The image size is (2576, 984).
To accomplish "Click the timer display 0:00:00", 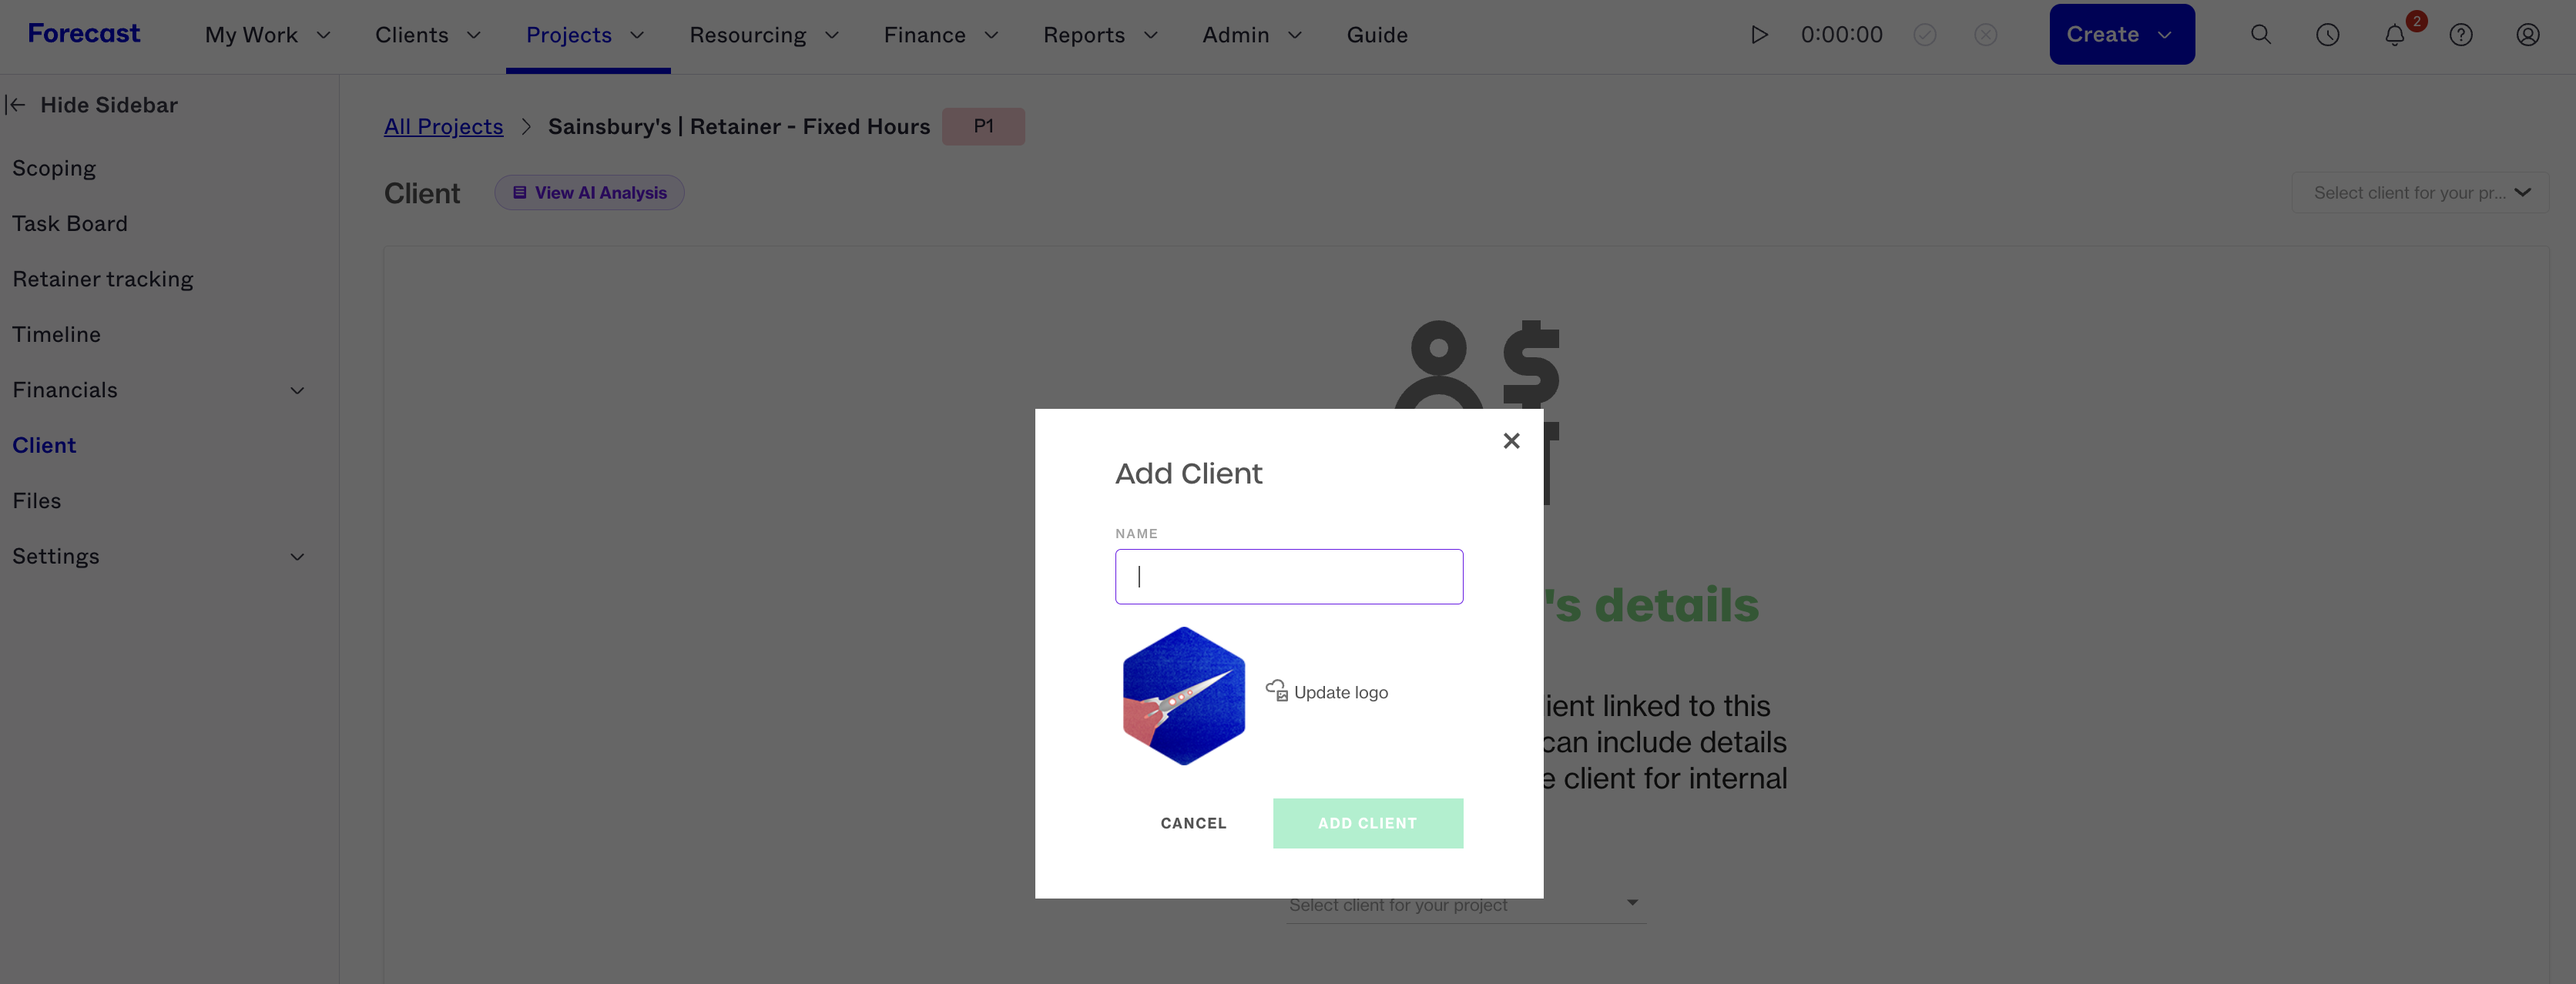I will tap(1841, 35).
